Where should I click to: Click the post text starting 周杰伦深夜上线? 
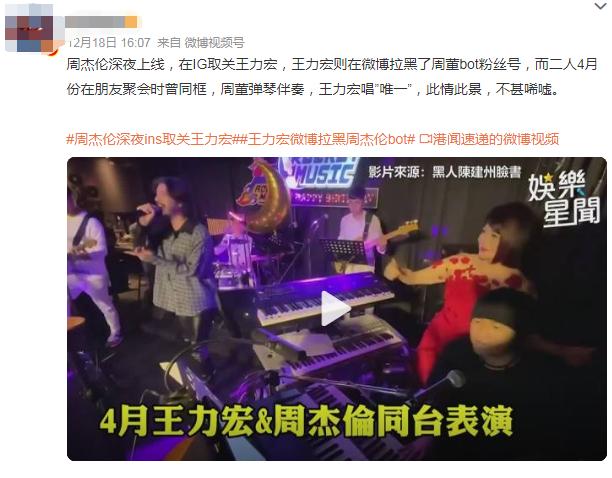pos(332,76)
